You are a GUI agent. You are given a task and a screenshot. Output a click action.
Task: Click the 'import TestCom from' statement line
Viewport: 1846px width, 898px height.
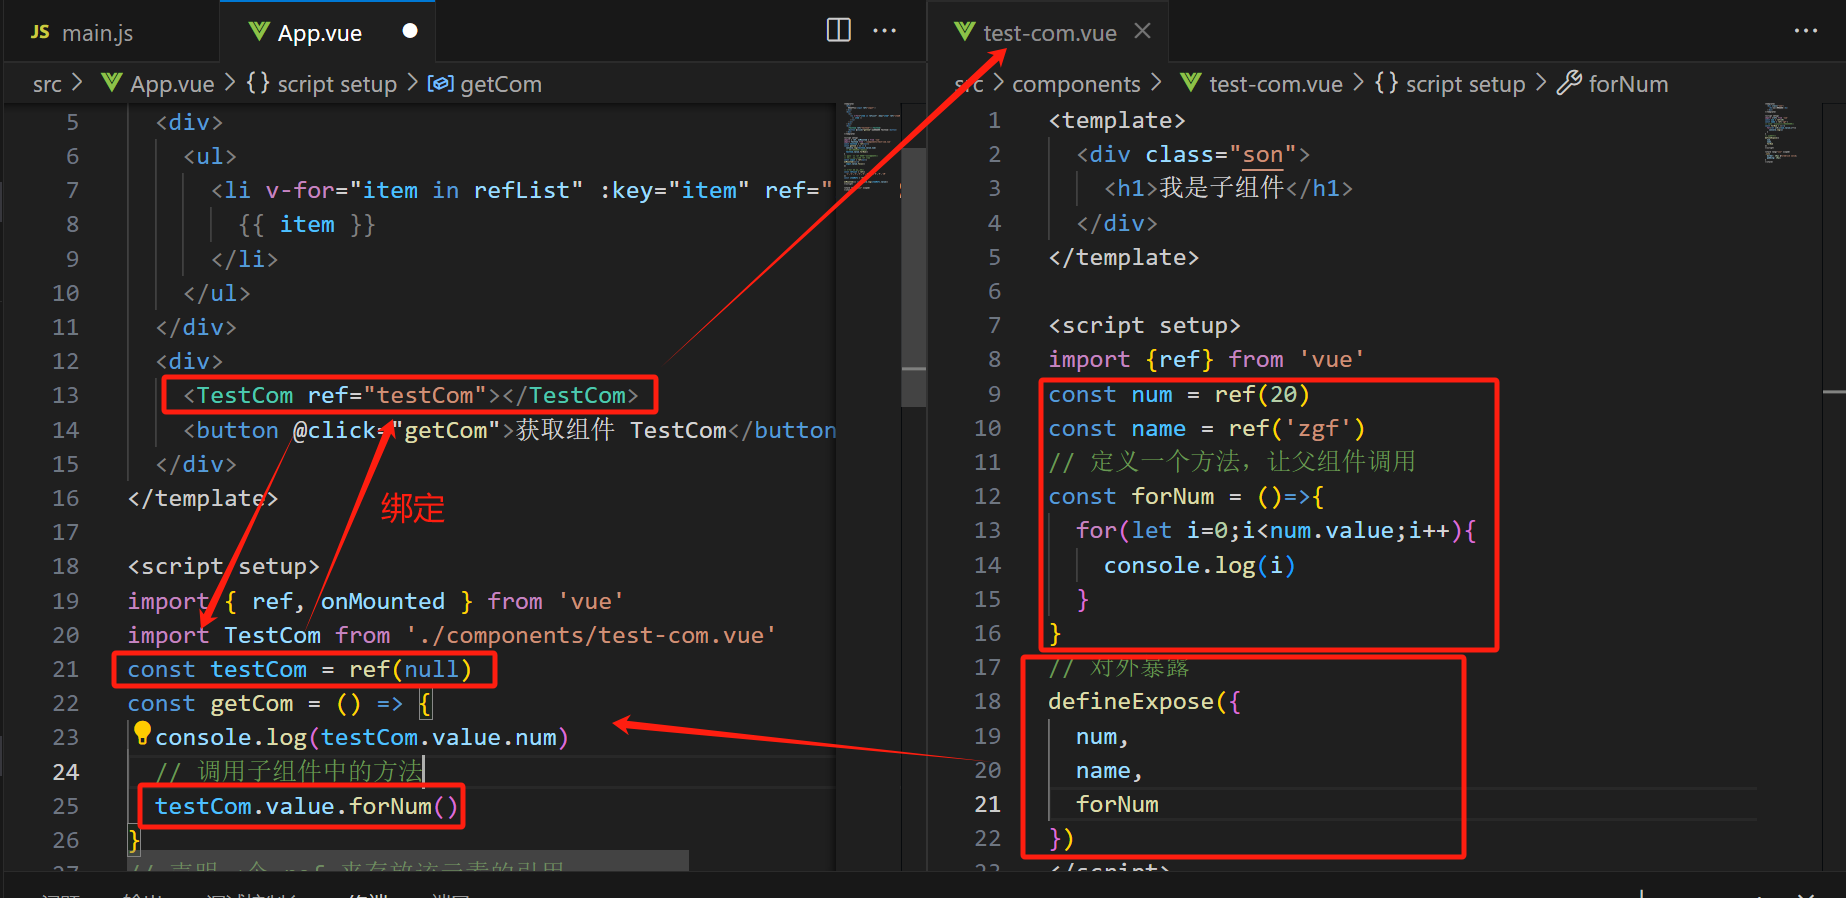pyautogui.click(x=451, y=635)
